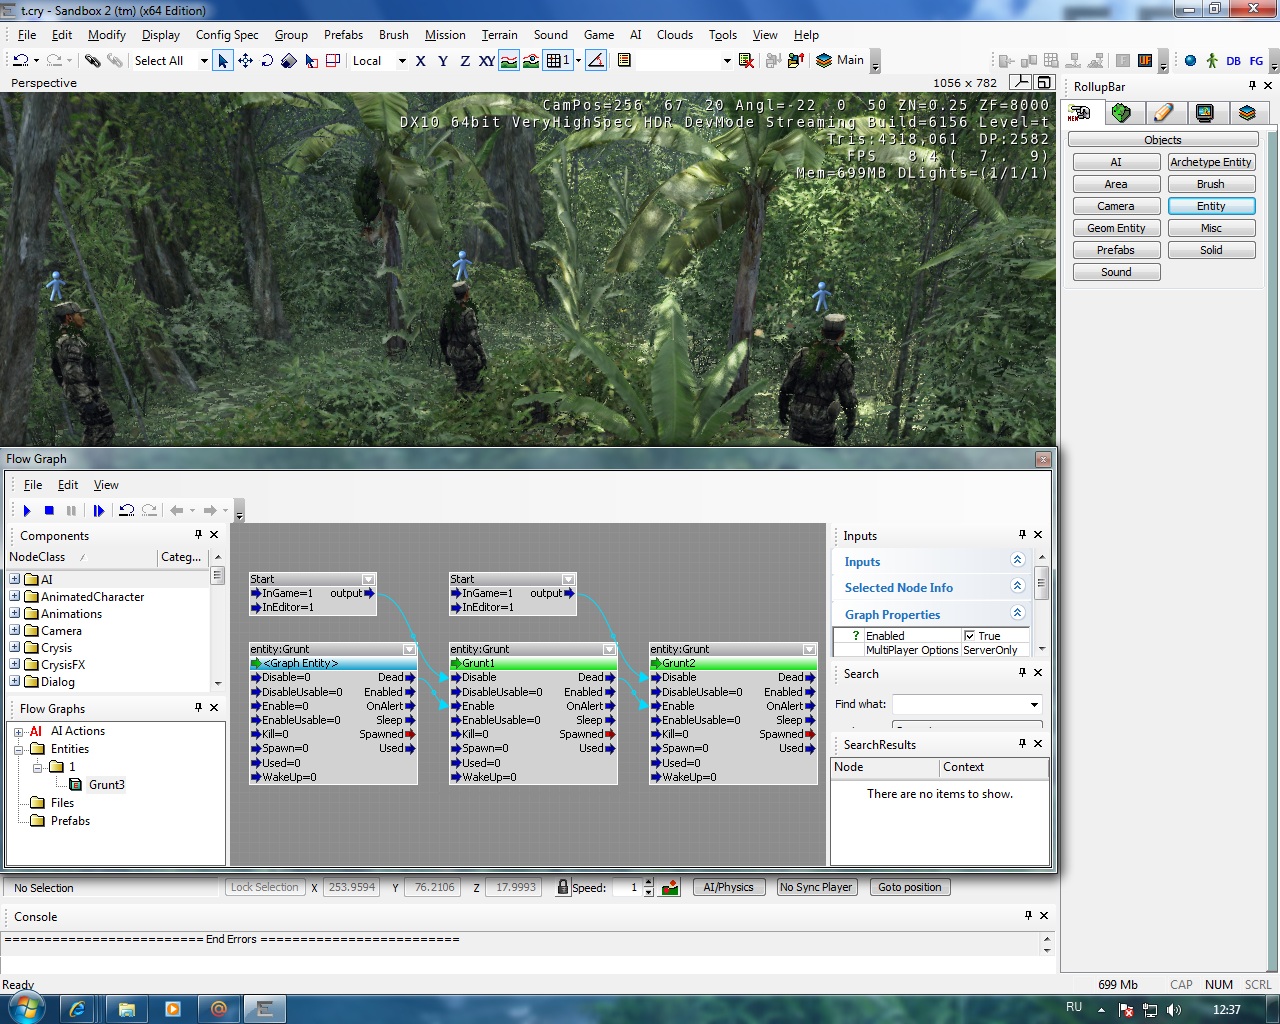This screenshot has height=1024, width=1280.
Task: Click the green AI figure toolbar icon
Action: [1212, 61]
